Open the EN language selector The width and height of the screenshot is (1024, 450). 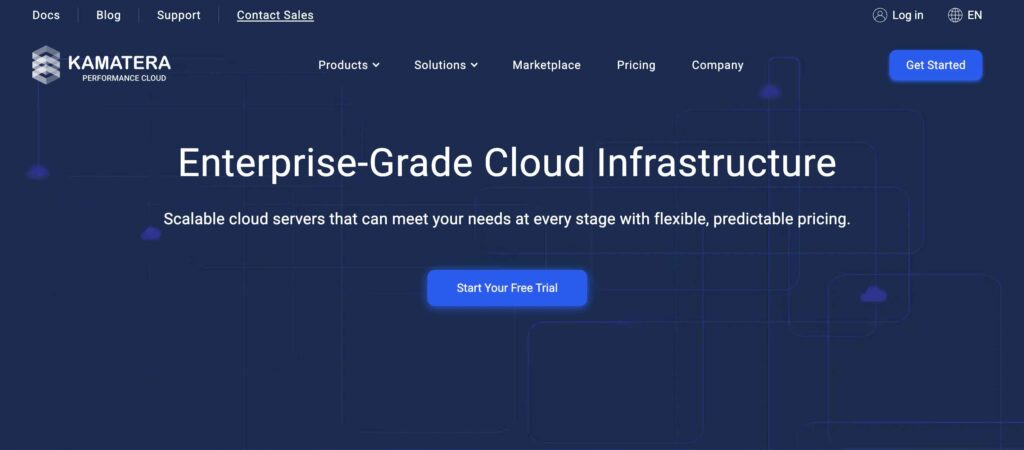click(974, 15)
